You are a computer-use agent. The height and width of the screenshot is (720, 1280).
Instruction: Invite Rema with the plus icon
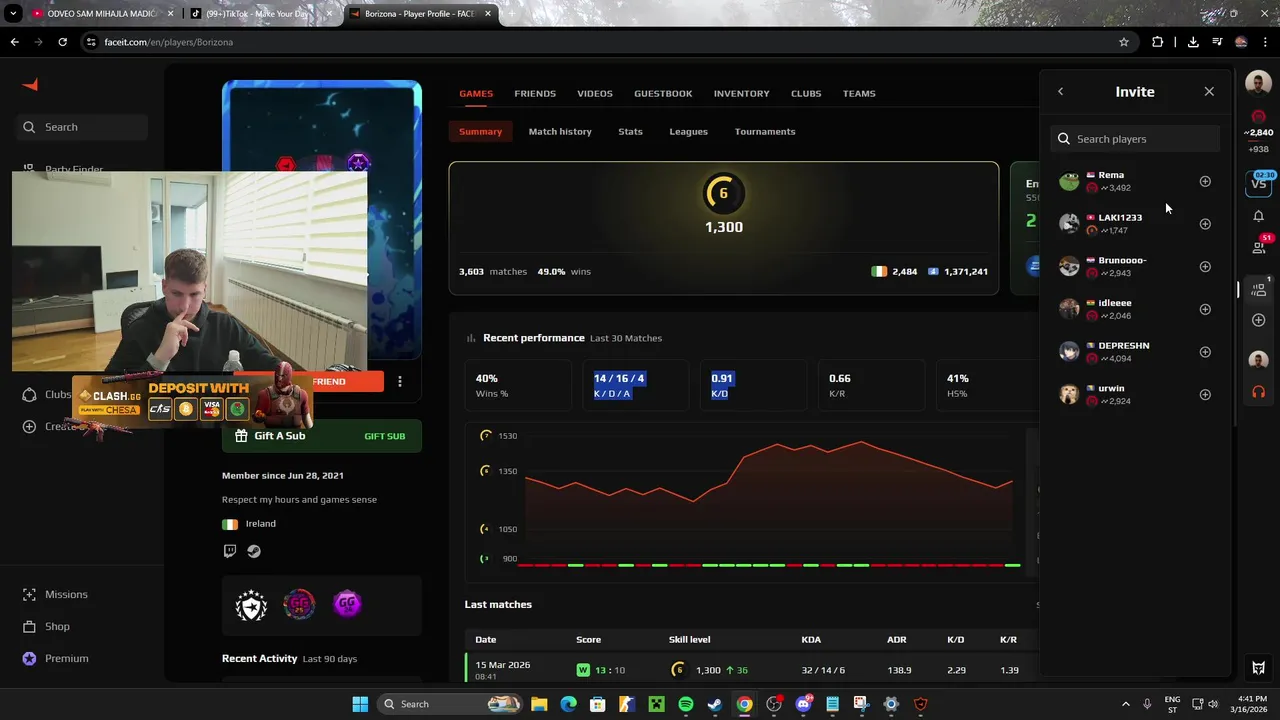click(x=1205, y=181)
